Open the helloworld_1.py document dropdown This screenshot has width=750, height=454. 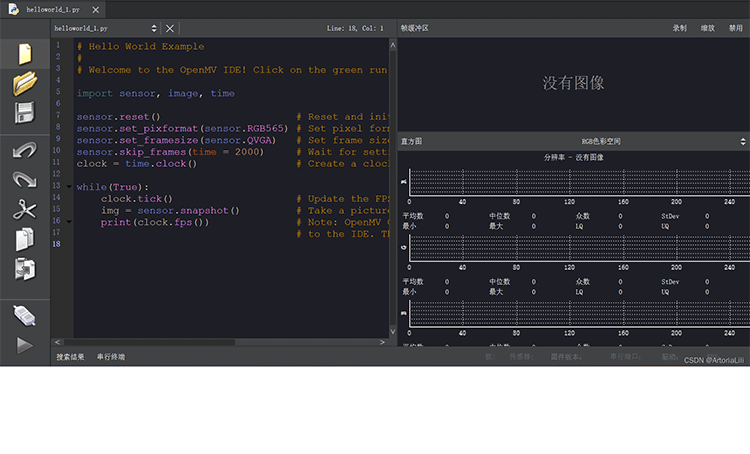click(x=106, y=29)
